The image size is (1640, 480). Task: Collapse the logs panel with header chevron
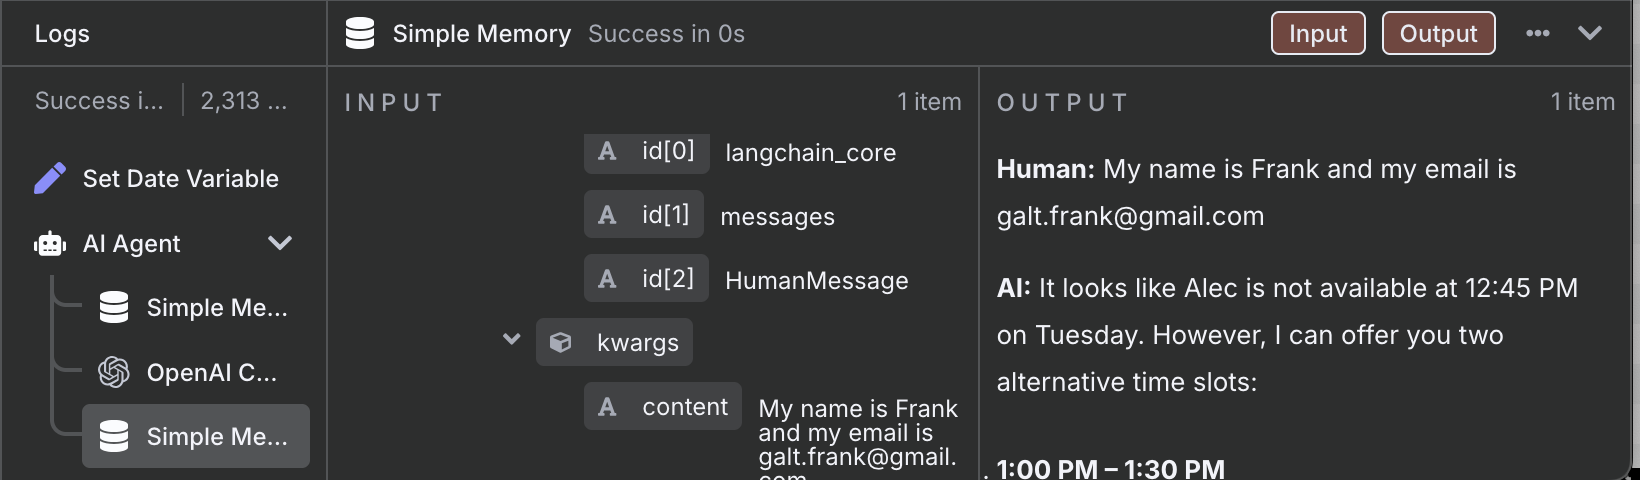click(1590, 33)
